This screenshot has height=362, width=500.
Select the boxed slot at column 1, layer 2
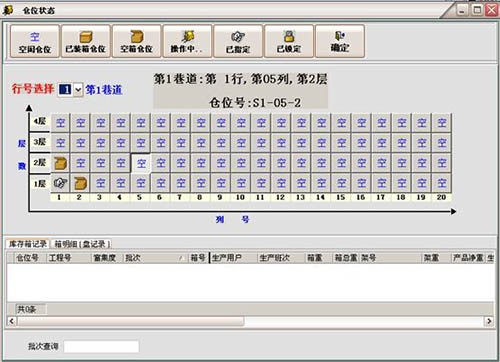[x=60, y=163]
